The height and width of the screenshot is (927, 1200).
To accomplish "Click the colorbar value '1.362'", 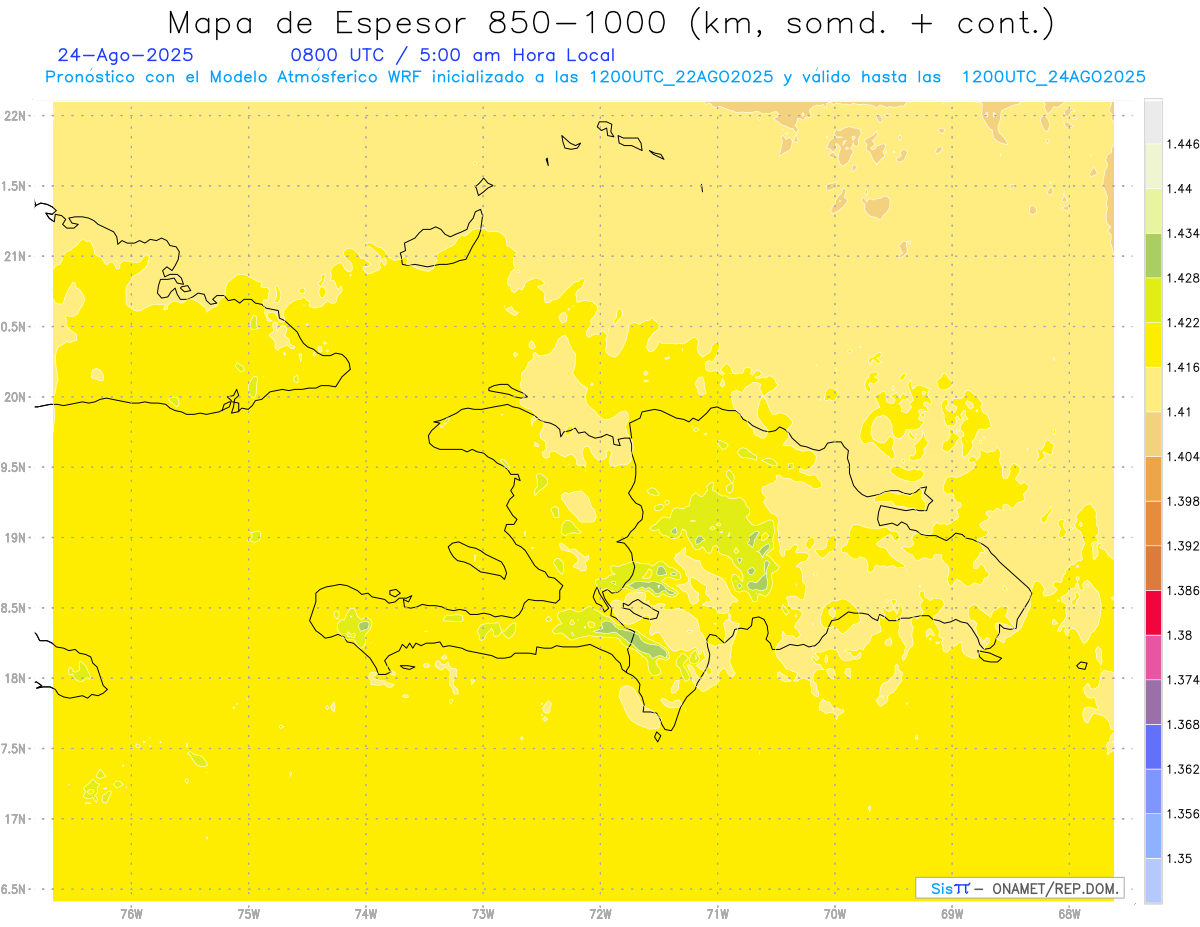I will [1183, 769].
